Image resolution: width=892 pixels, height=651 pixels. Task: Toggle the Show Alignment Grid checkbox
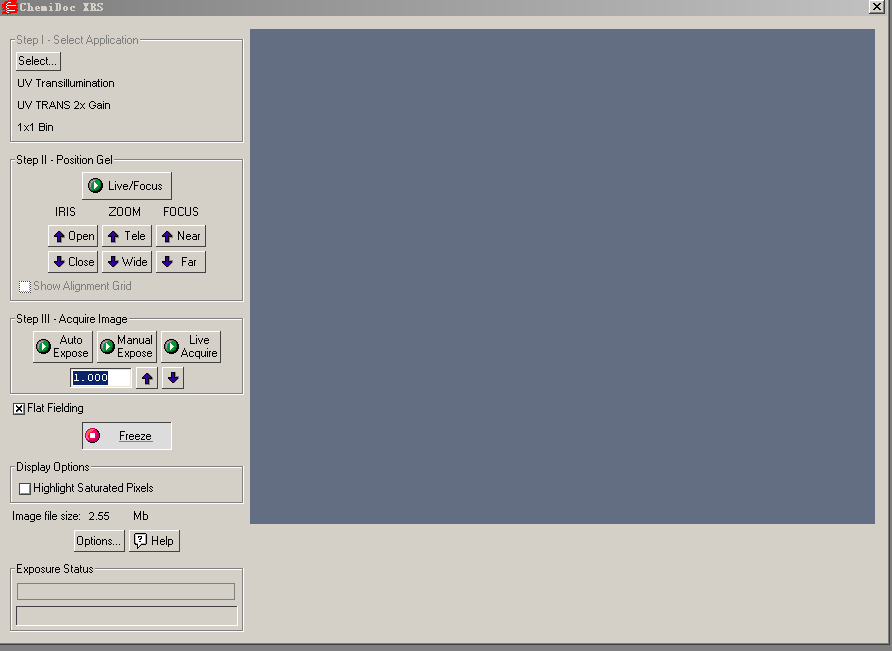point(25,287)
